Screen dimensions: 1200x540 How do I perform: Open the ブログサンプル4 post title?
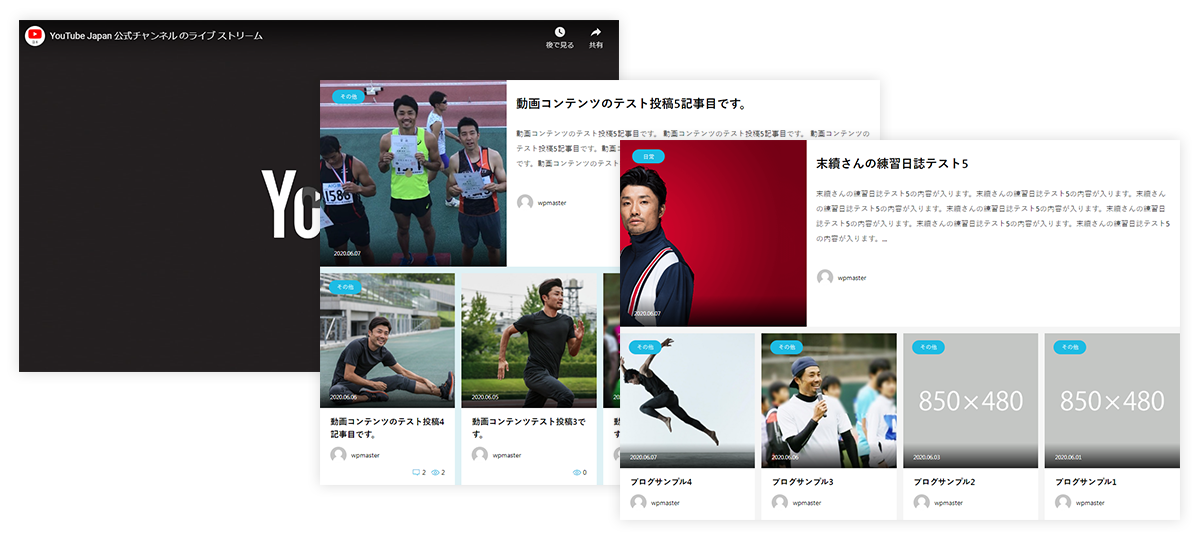(x=661, y=482)
